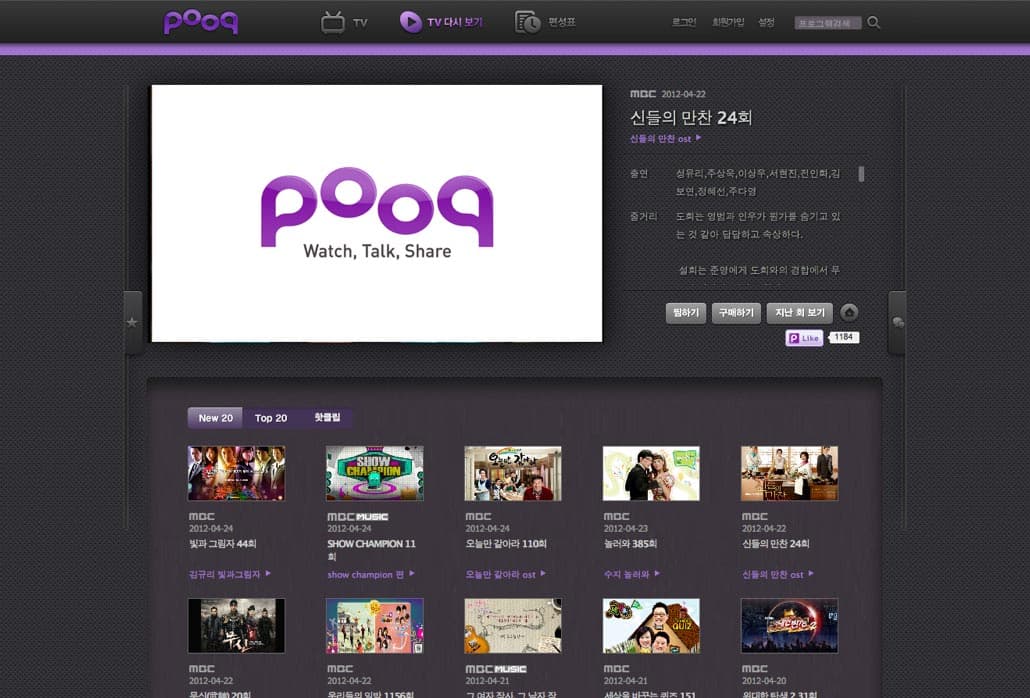The width and height of the screenshot is (1030, 698).
Task: Click the 놀러와 385회 title
Action: coord(630,544)
